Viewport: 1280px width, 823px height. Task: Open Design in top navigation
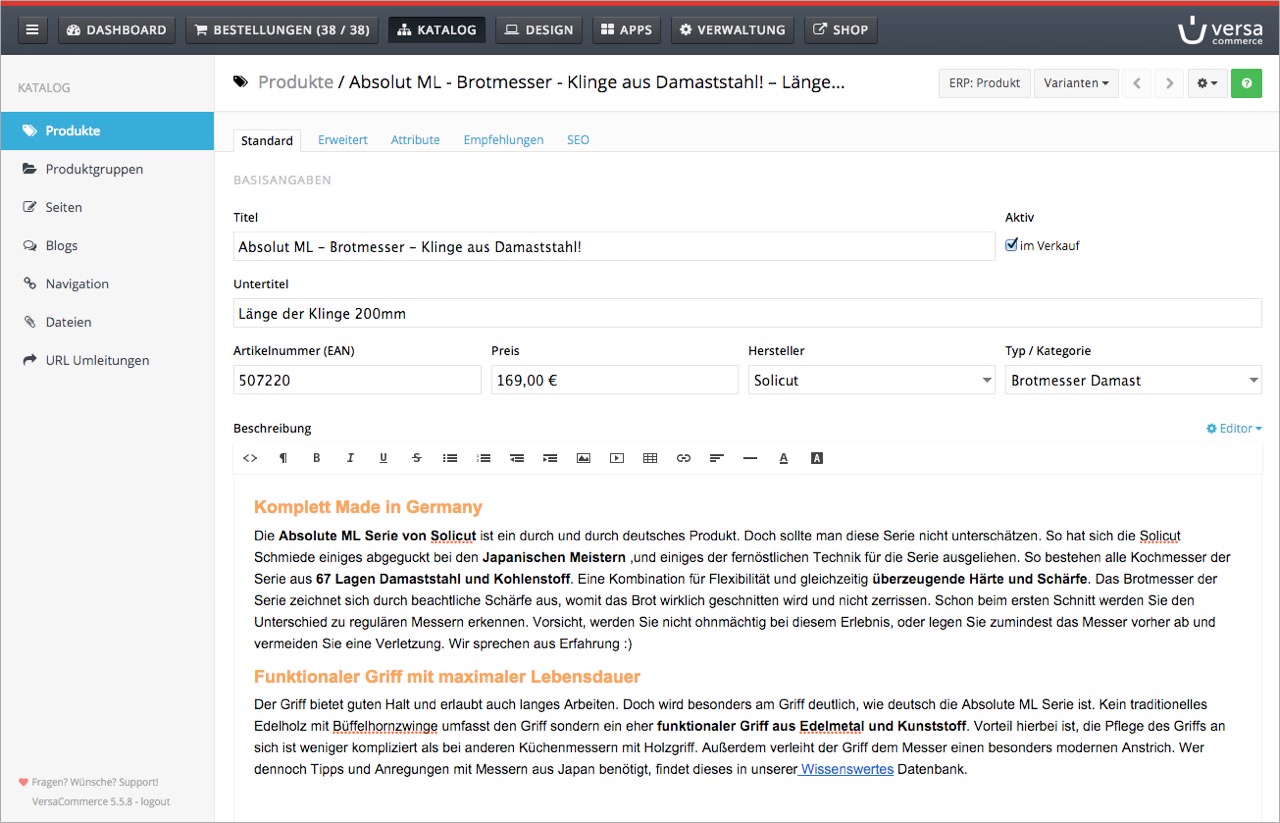pyautogui.click(x=539, y=30)
